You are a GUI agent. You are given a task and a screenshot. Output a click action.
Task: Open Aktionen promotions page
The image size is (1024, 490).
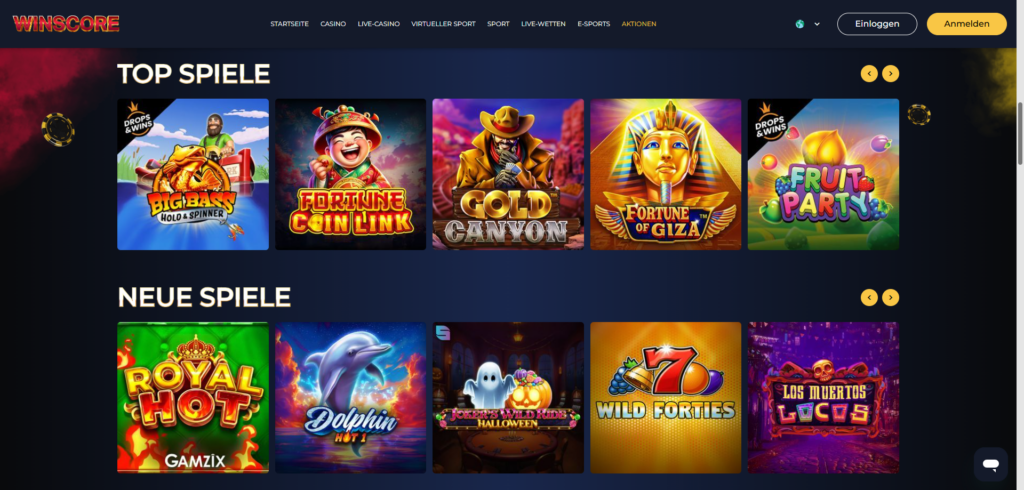[639, 24]
